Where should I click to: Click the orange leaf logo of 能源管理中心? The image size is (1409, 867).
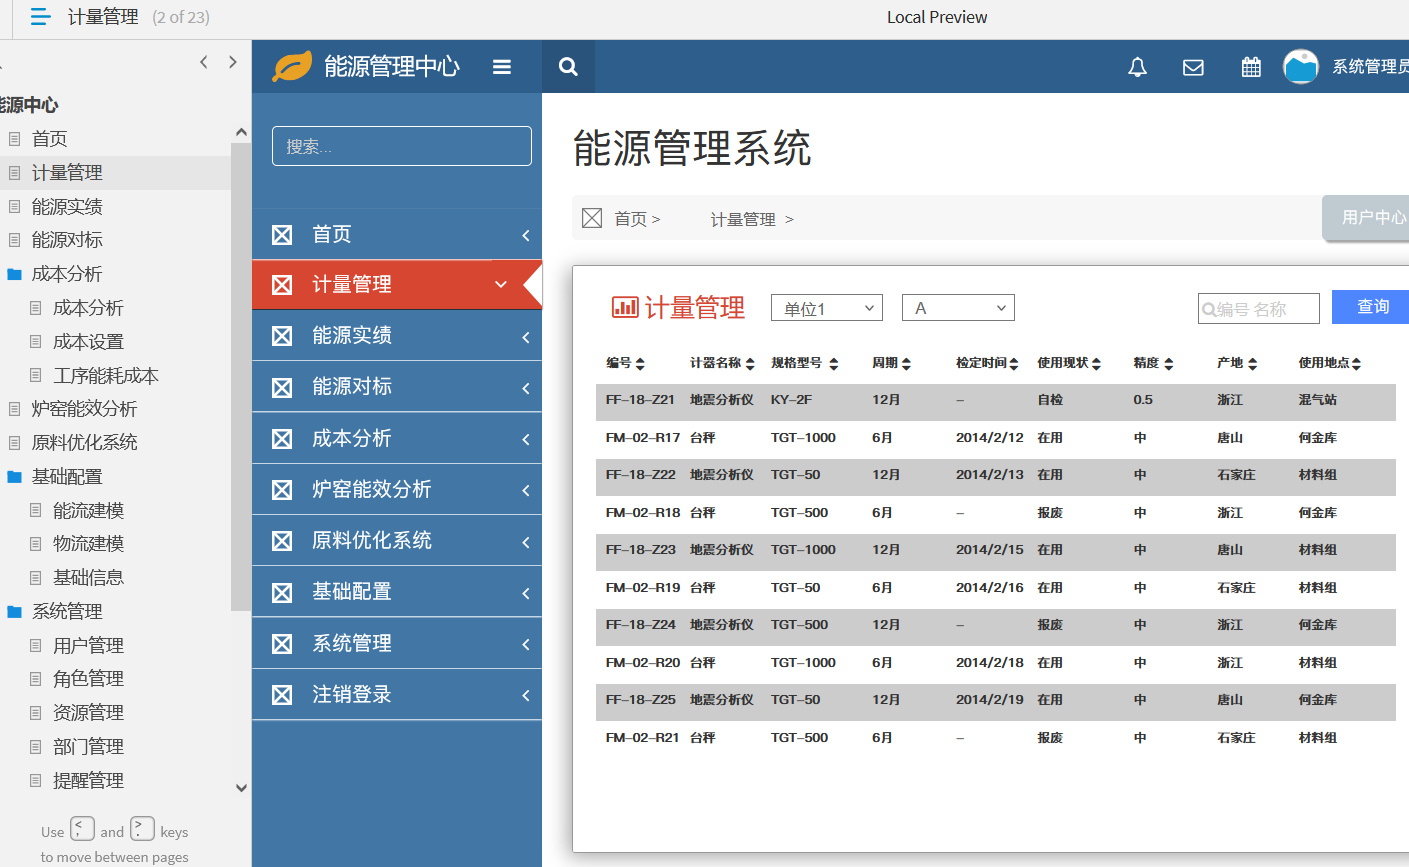292,67
